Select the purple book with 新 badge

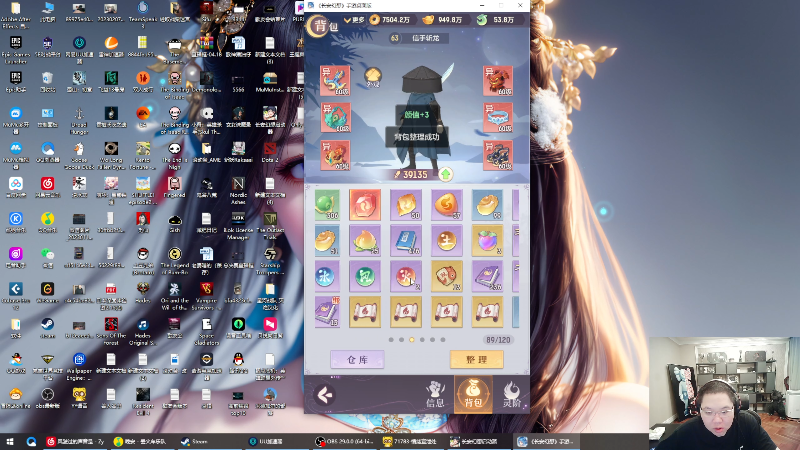point(327,312)
